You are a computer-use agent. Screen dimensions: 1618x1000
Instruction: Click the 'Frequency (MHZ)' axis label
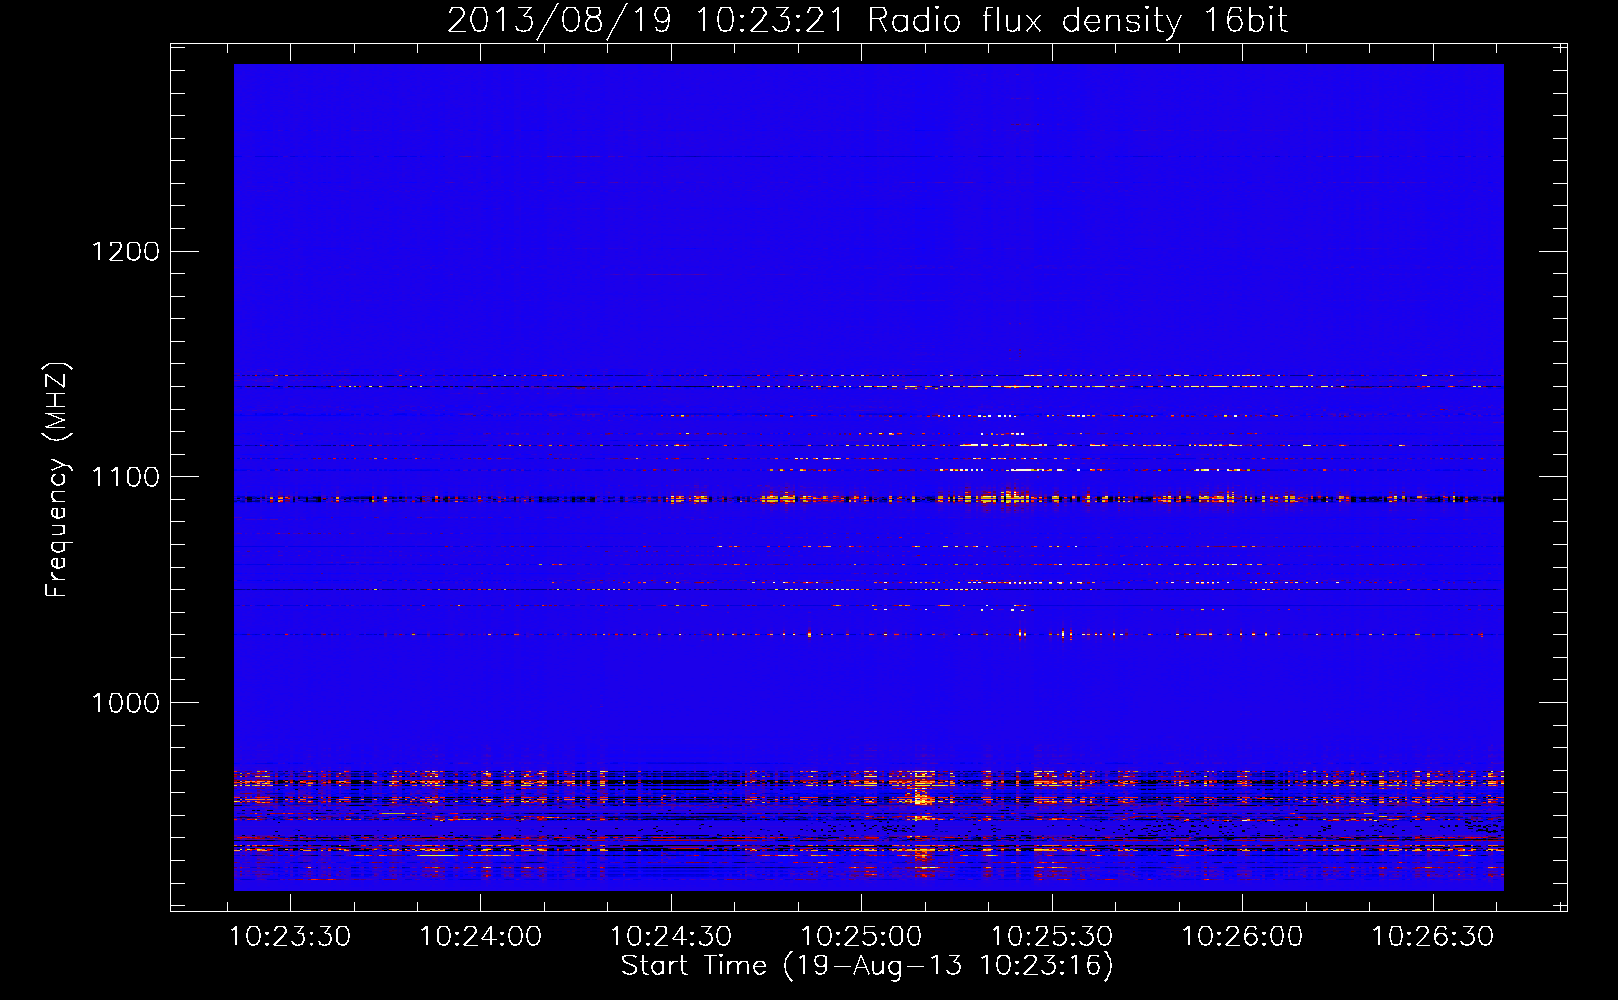pos(58,480)
